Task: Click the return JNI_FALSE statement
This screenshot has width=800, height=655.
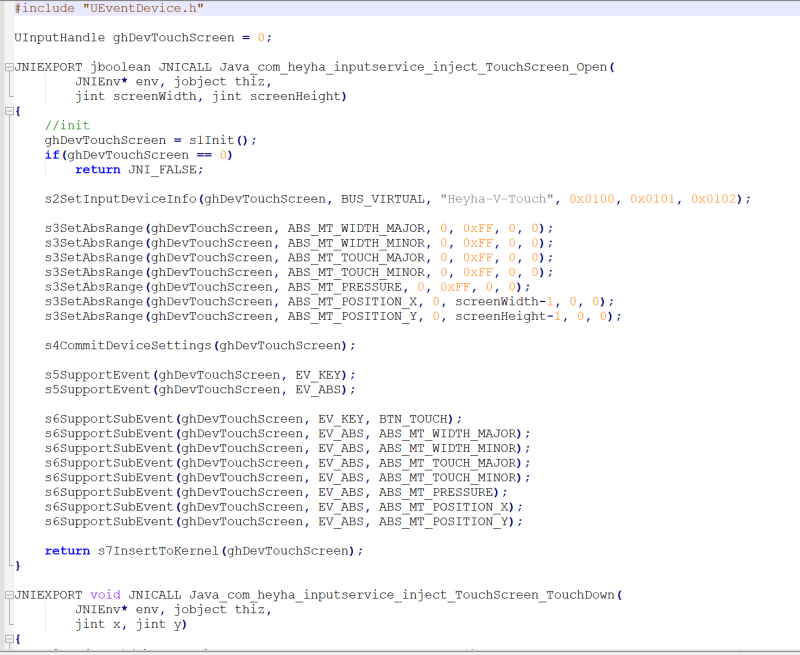Action: point(139,169)
